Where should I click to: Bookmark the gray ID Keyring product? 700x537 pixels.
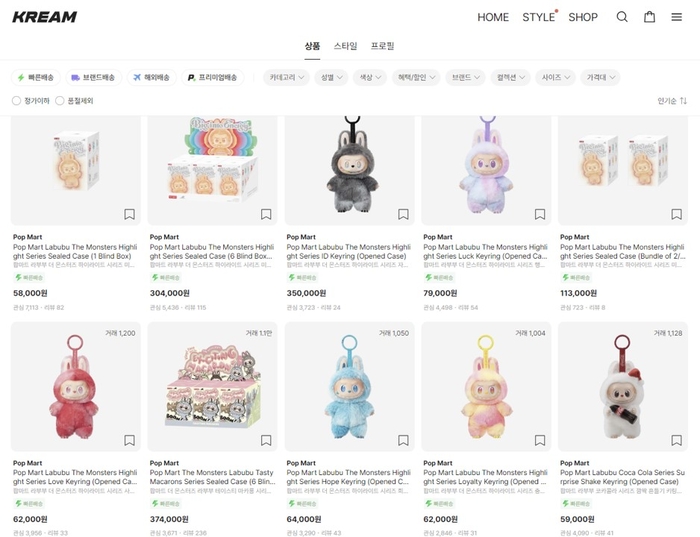pos(403,214)
